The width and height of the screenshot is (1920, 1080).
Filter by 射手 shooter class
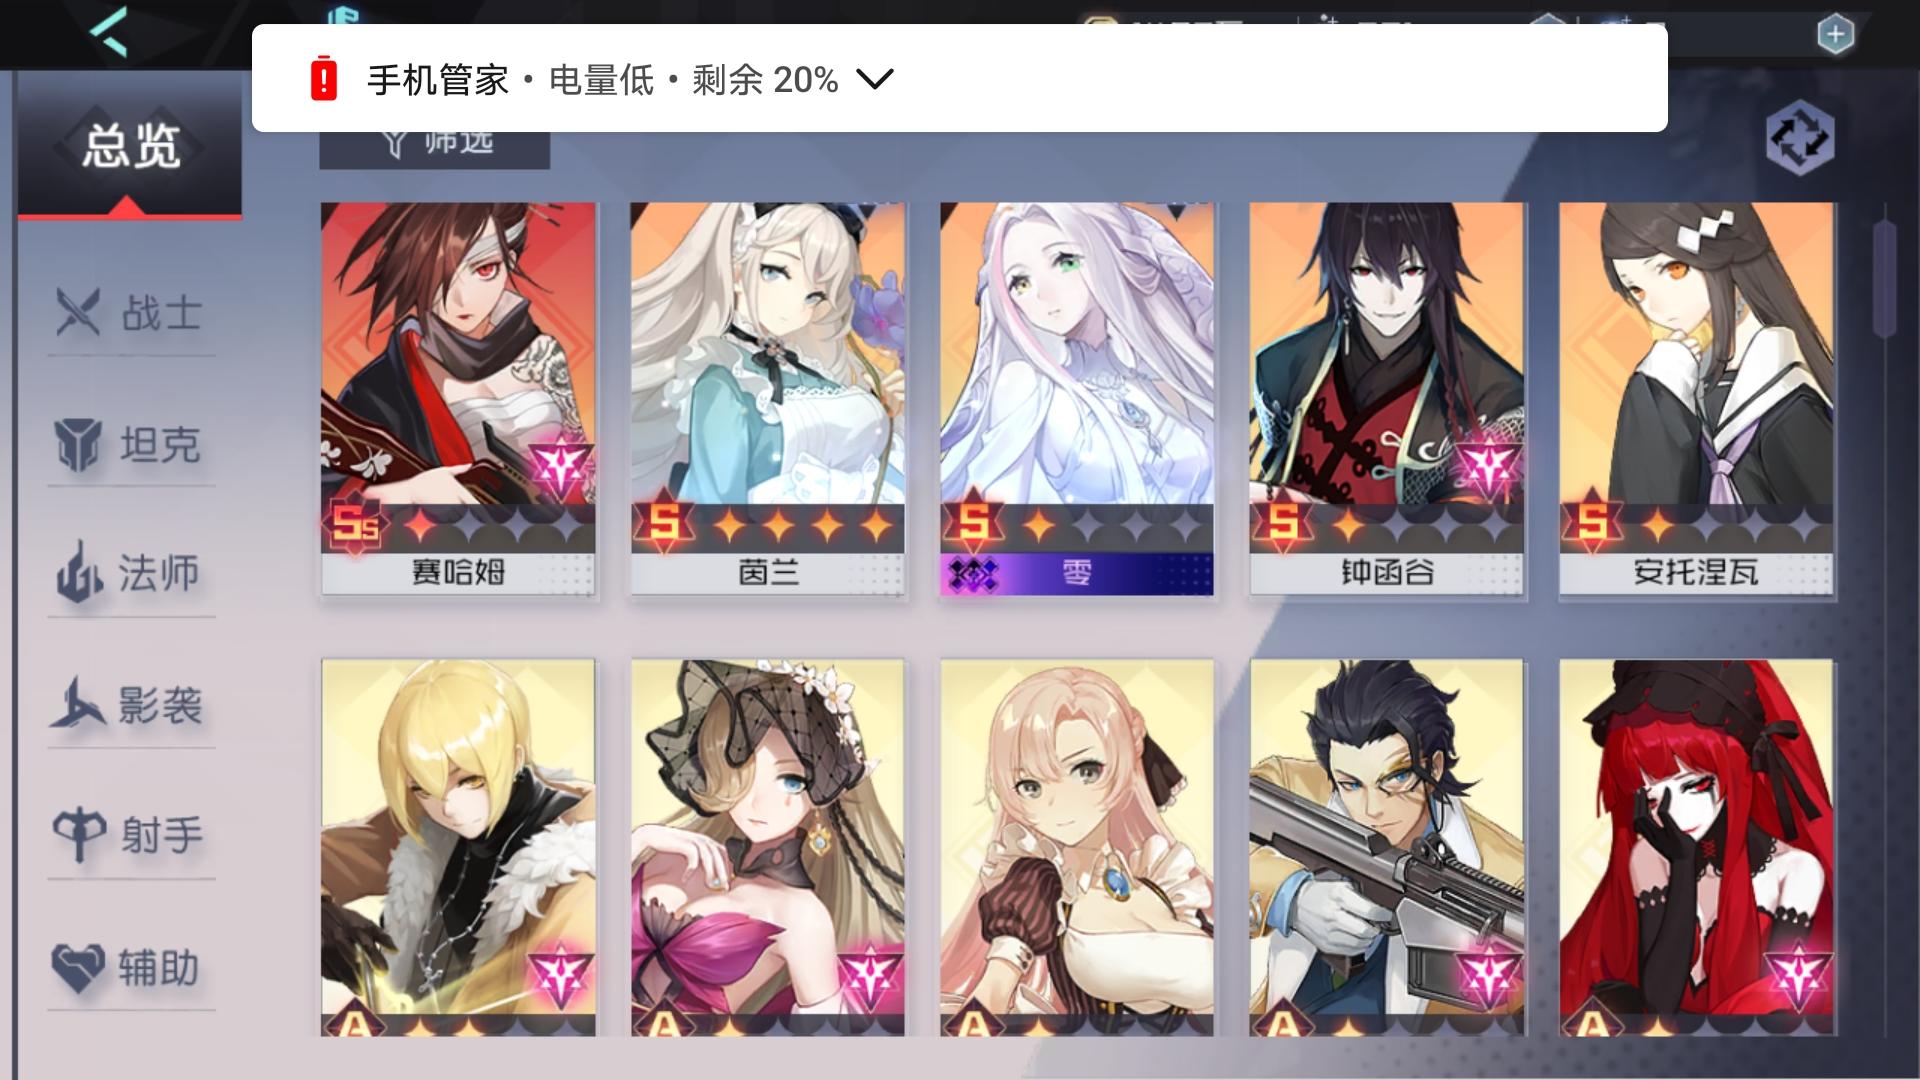[130, 836]
